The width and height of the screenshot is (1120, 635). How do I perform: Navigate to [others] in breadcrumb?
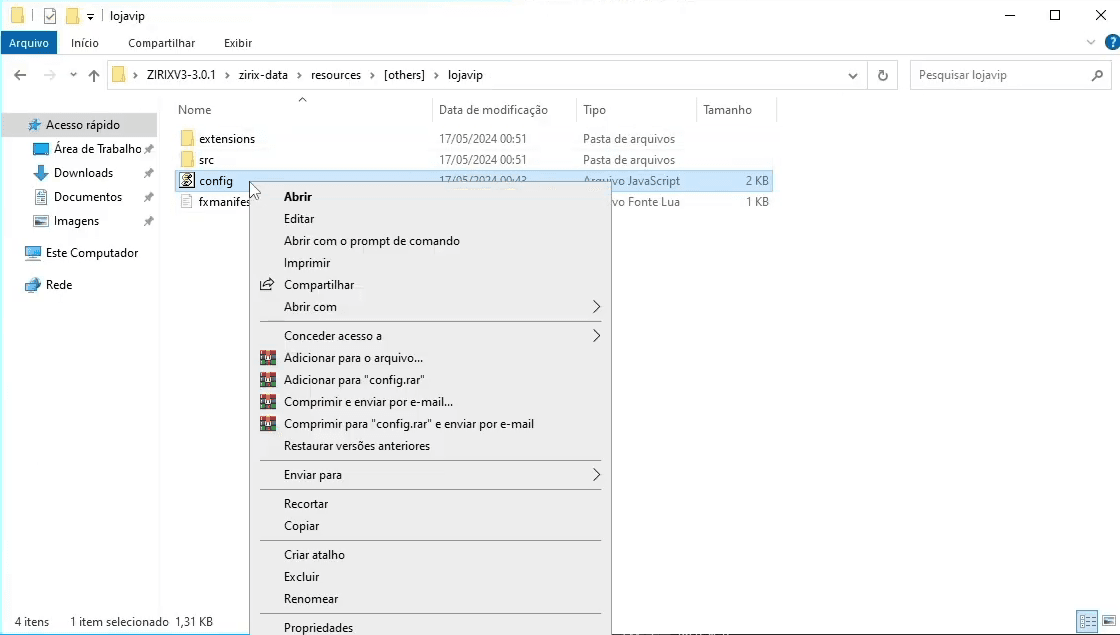(404, 75)
